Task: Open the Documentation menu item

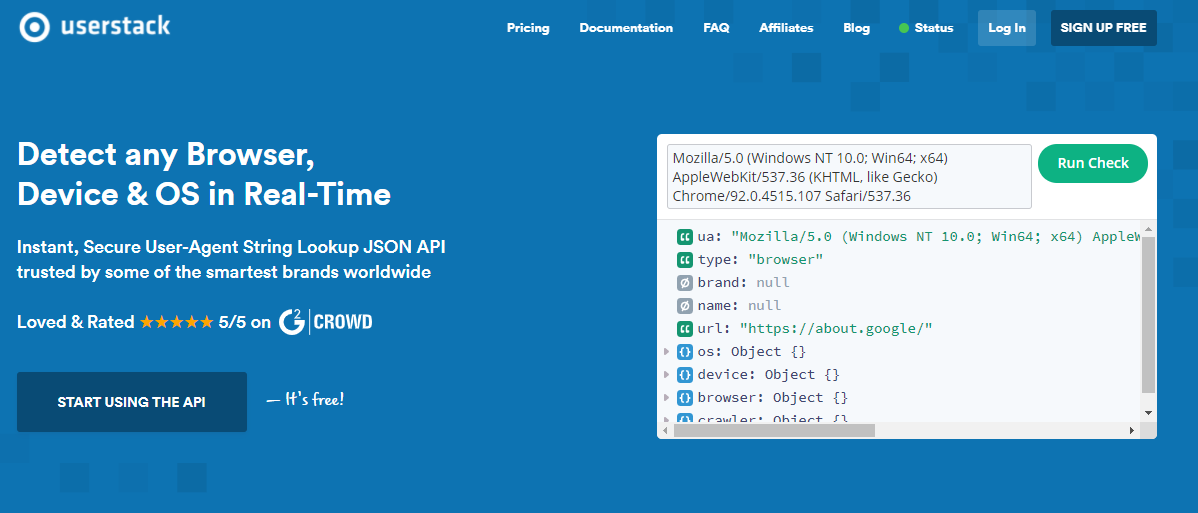Action: [626, 28]
